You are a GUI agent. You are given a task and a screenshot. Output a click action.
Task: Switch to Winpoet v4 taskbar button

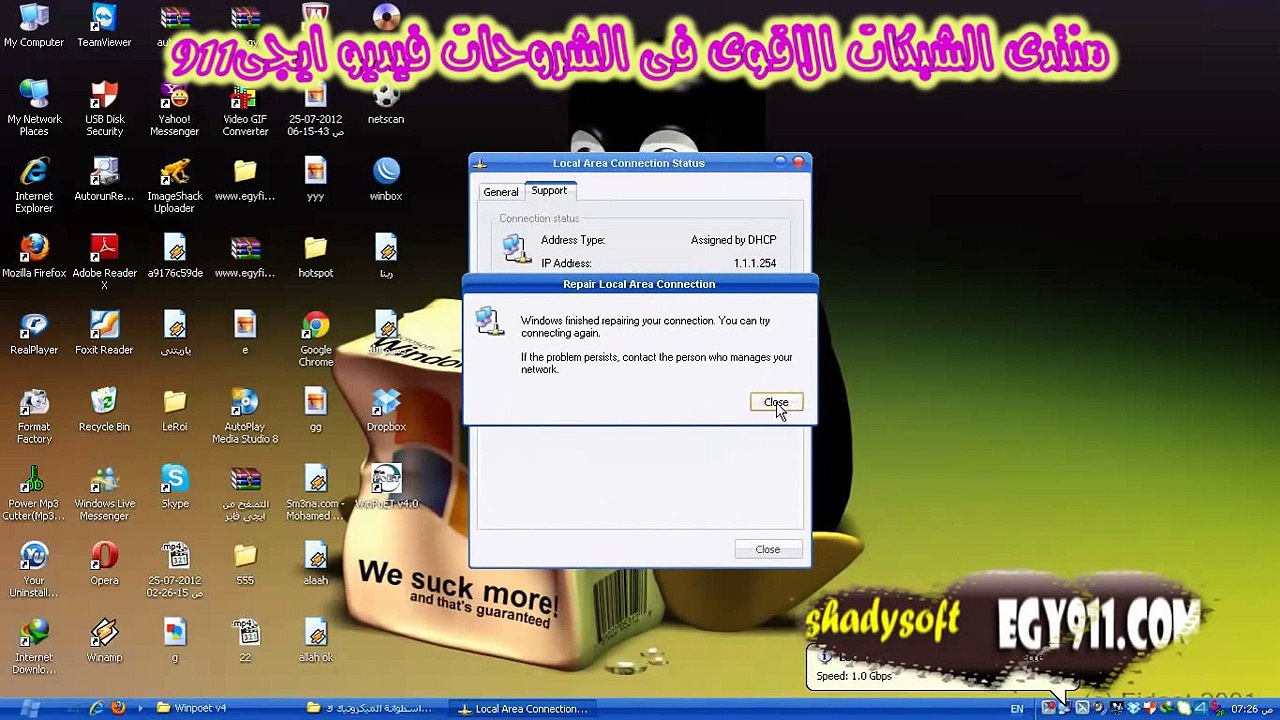point(221,708)
